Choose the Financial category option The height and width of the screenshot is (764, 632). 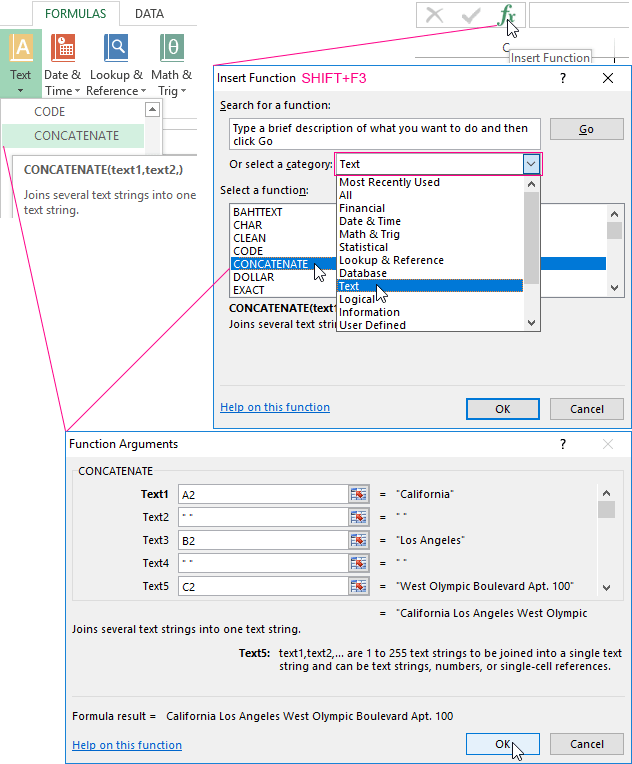(430, 209)
